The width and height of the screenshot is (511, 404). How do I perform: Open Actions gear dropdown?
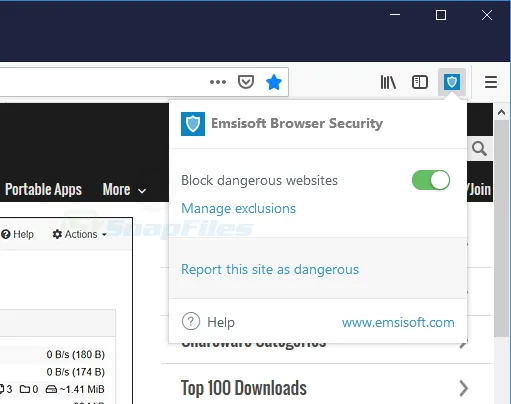[x=79, y=234]
